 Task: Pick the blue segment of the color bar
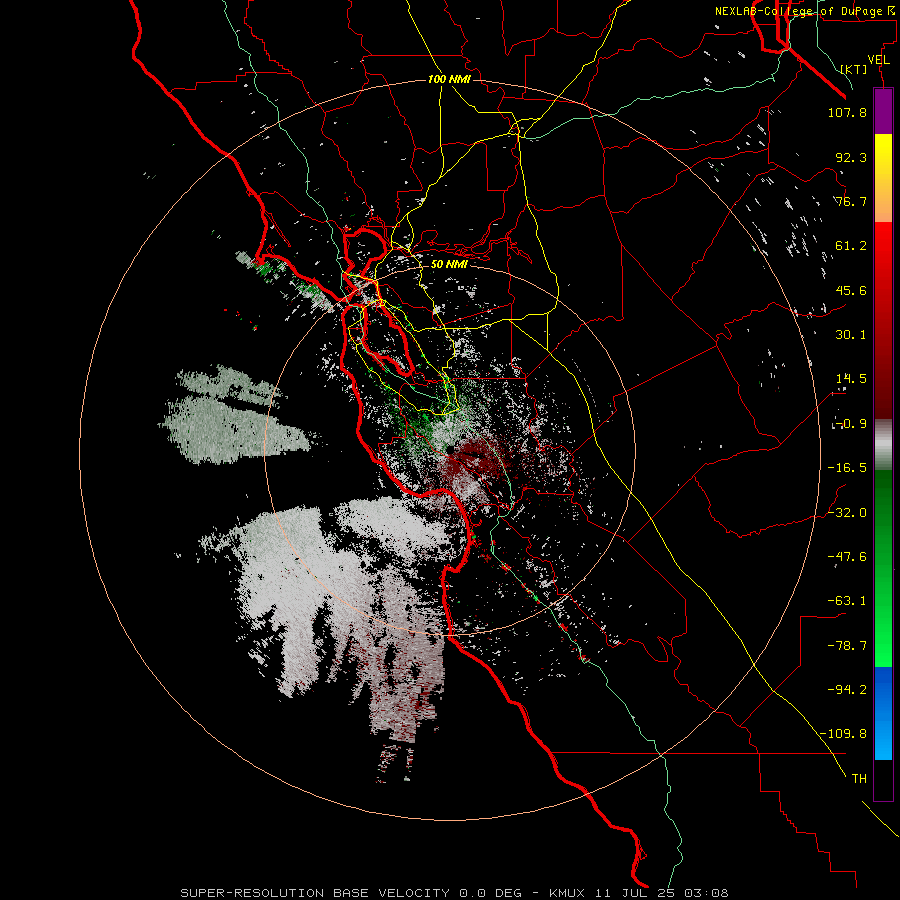883,713
